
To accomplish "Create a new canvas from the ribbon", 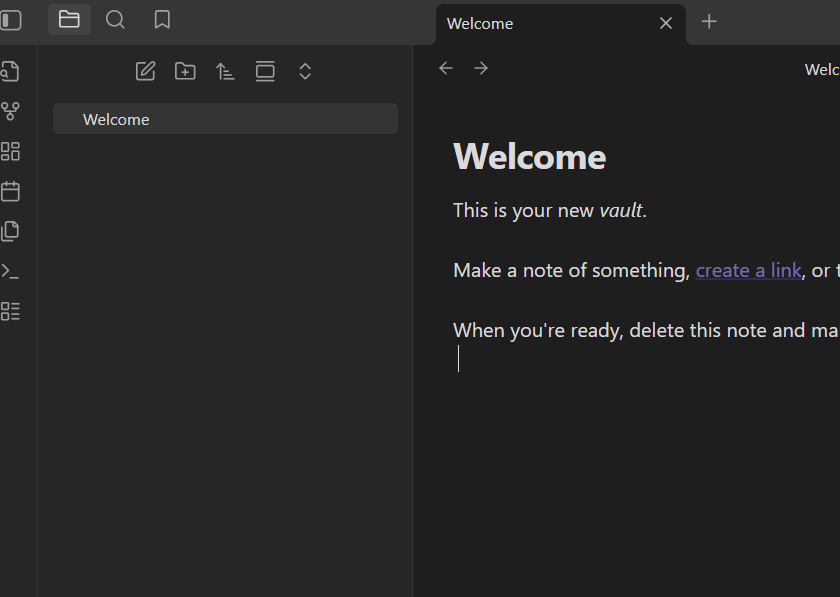I will click(x=10, y=151).
